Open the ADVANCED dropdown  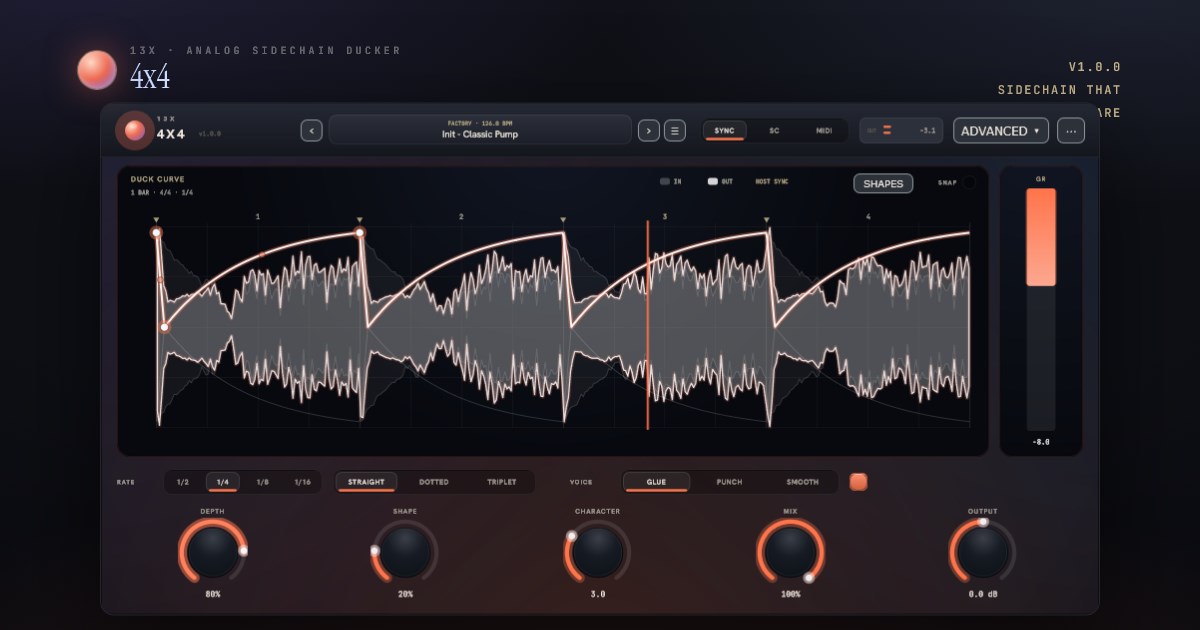[1001, 130]
